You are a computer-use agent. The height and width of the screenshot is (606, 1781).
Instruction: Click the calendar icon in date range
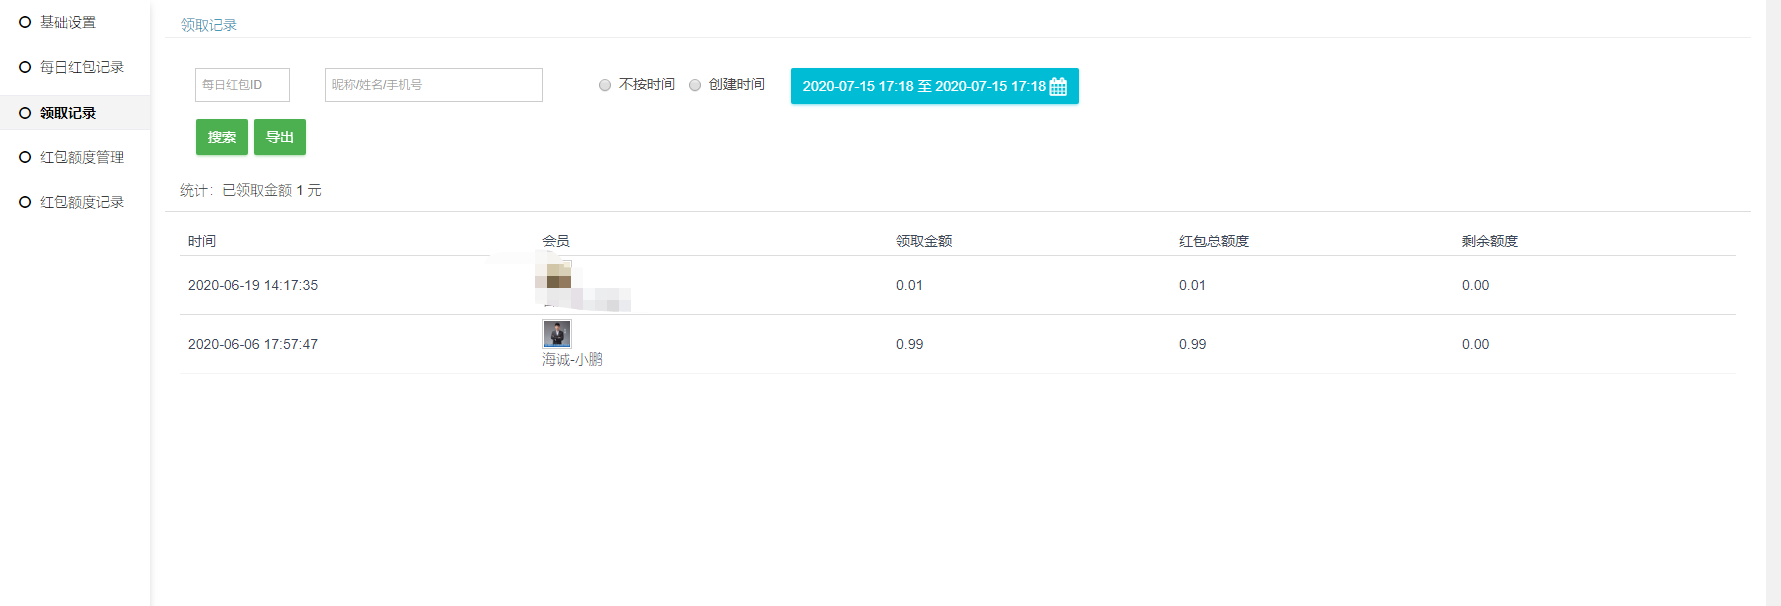[x=1058, y=87]
